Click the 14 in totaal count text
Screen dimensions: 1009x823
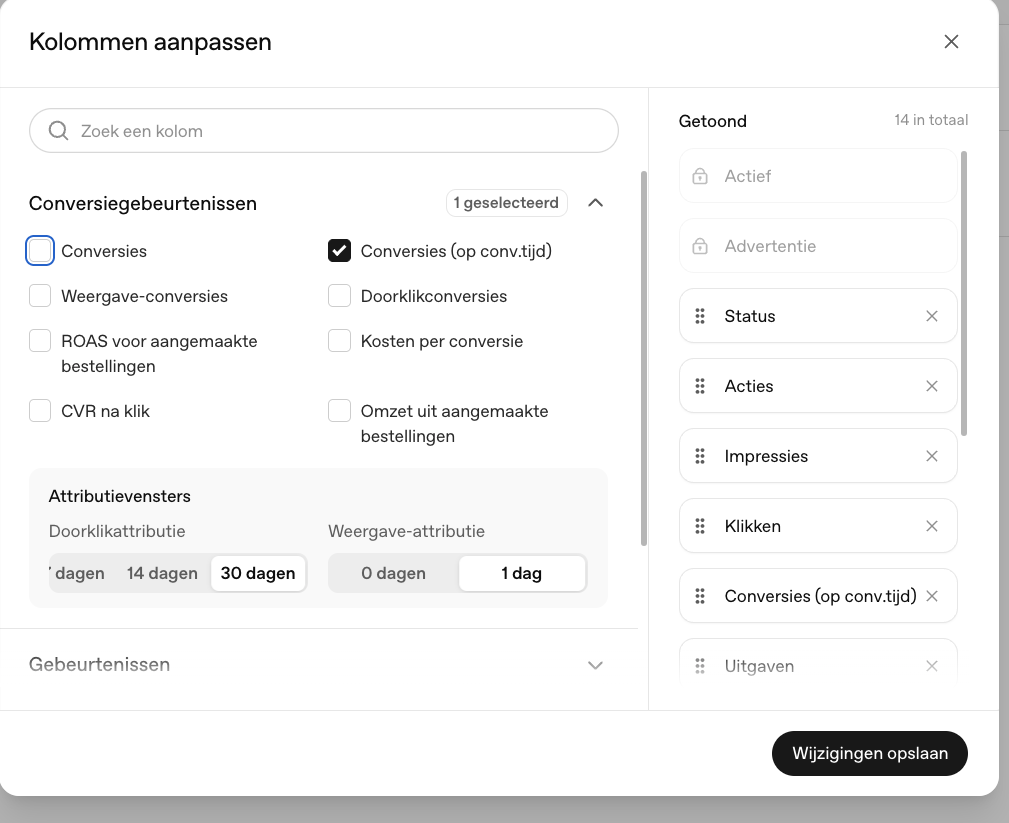pos(930,120)
